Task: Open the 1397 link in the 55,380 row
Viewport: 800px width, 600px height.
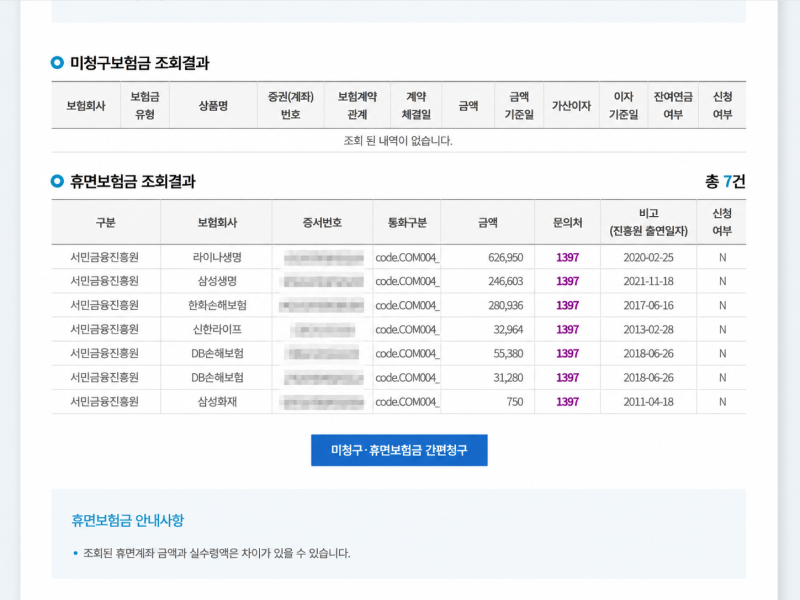Action: pyautogui.click(x=567, y=354)
